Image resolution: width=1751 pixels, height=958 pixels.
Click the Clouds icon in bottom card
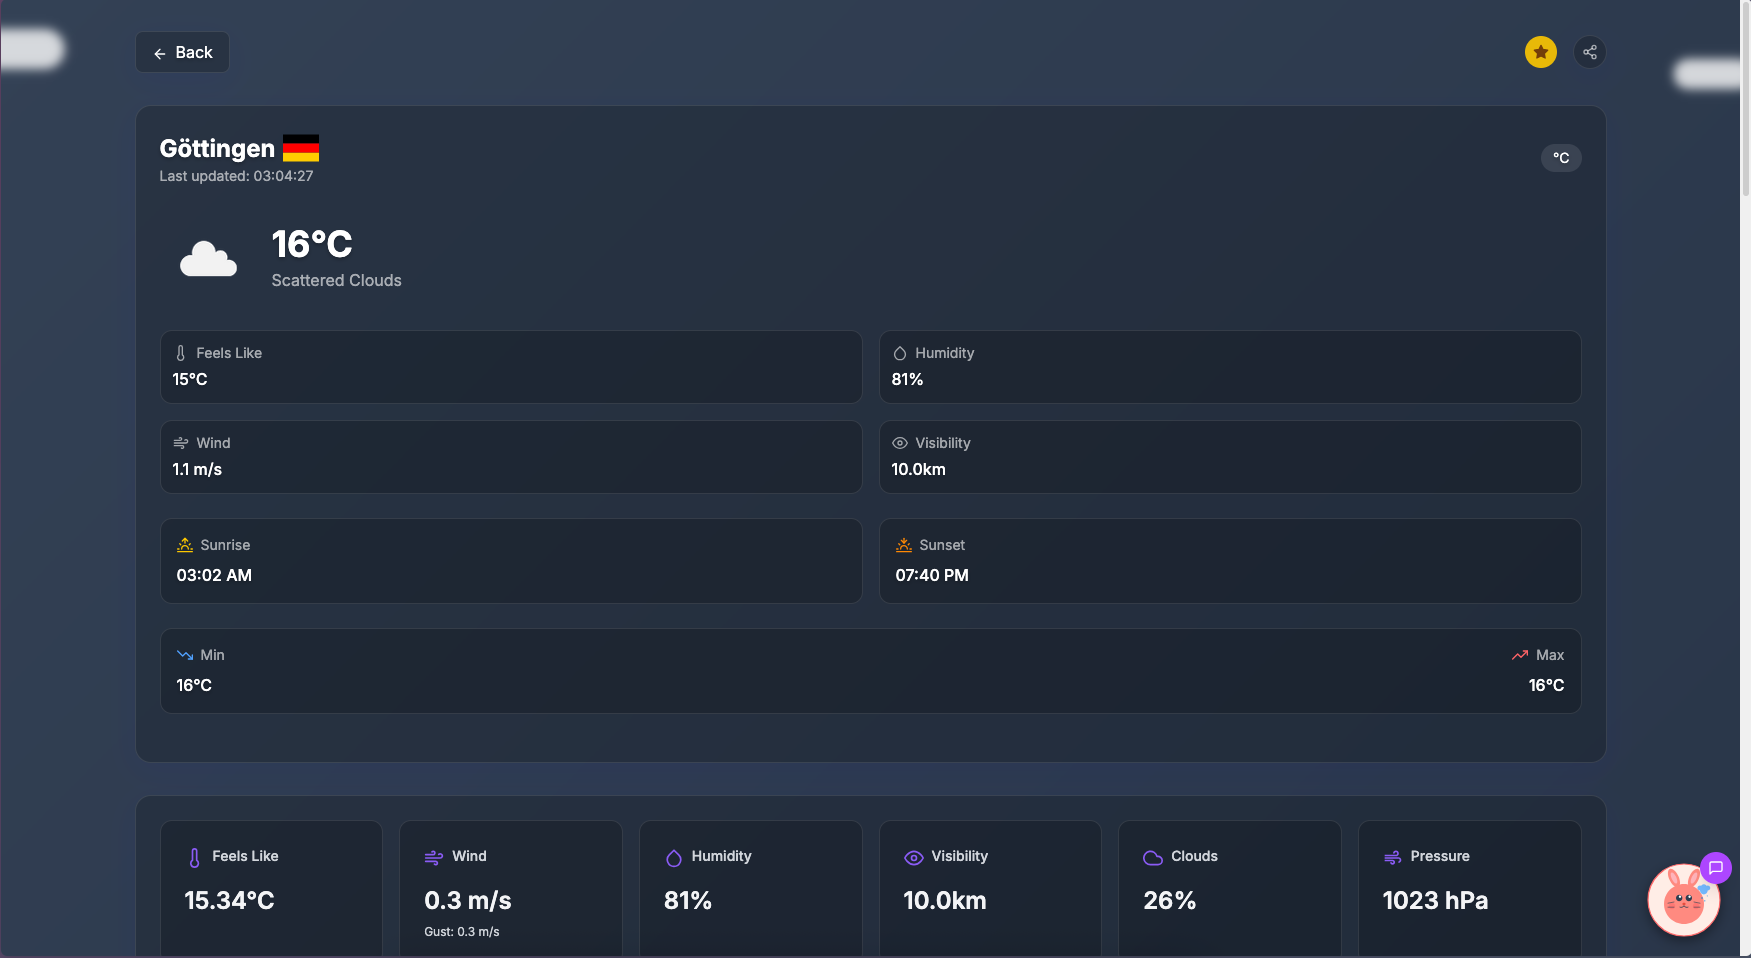point(1153,857)
